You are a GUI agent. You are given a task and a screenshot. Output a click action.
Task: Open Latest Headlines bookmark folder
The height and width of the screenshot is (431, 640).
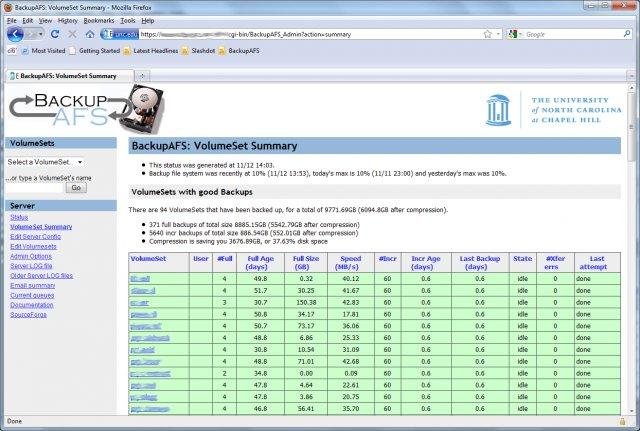(151, 51)
